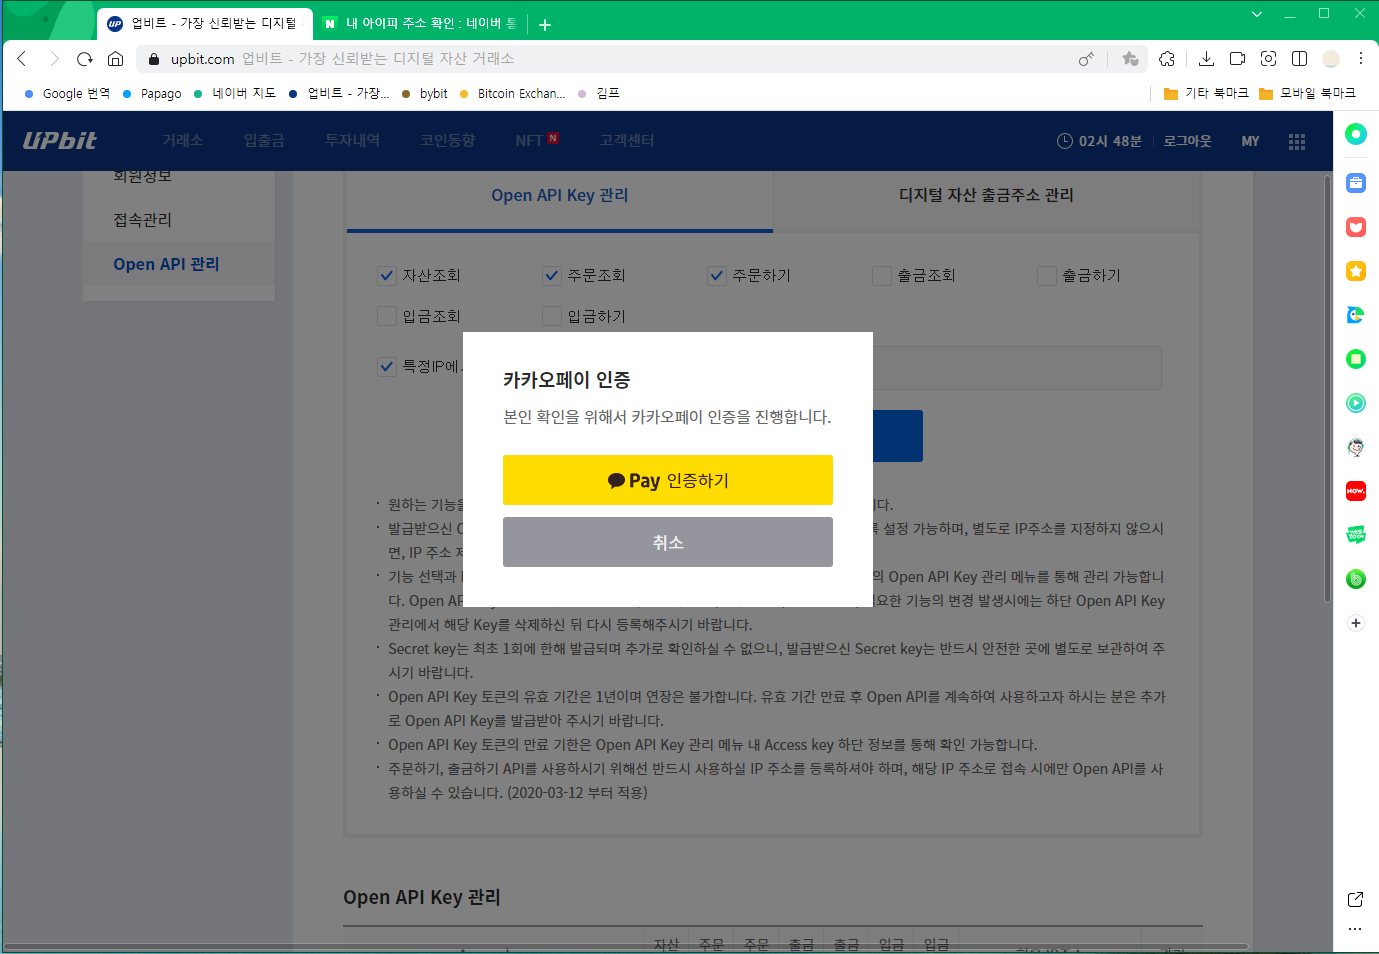Enable the 출금하기 checkbox
The height and width of the screenshot is (954, 1379).
coord(1047,276)
